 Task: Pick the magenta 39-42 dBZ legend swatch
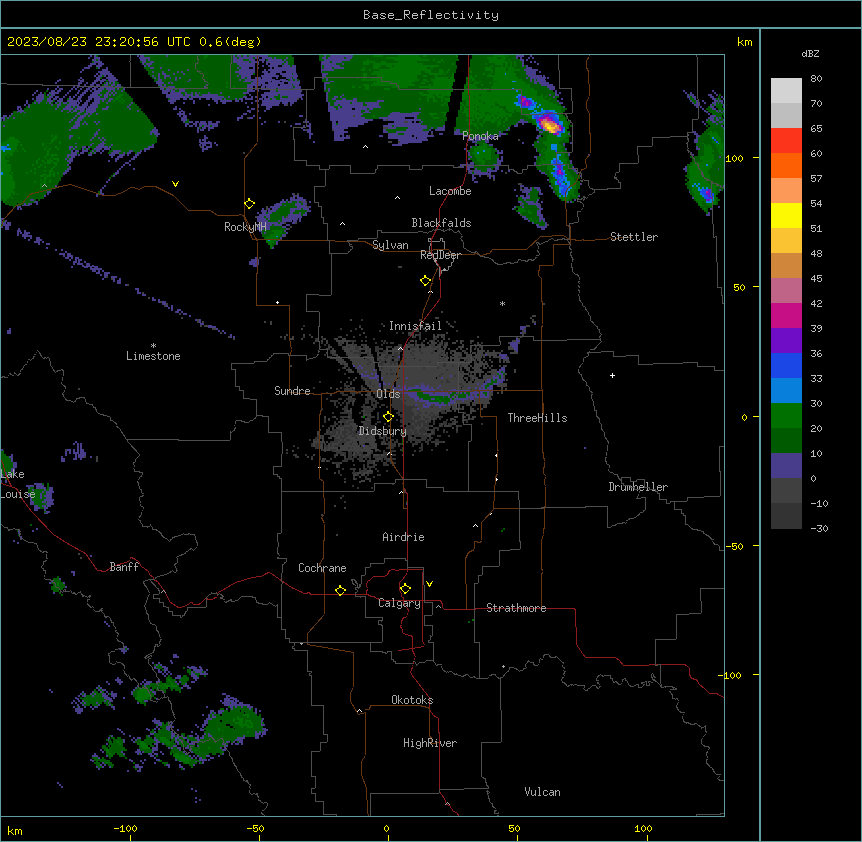(x=786, y=315)
